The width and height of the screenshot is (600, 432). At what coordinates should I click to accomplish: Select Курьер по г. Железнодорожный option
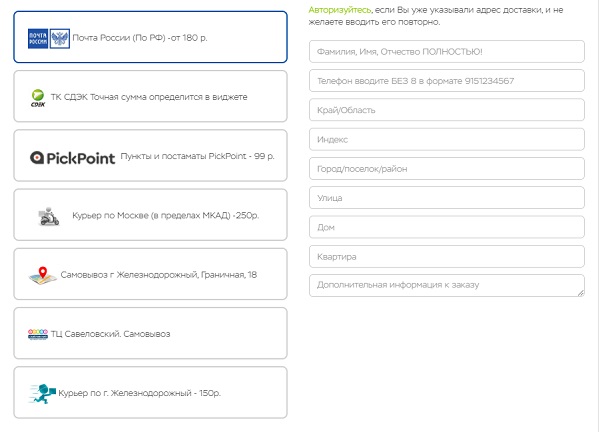coord(150,392)
